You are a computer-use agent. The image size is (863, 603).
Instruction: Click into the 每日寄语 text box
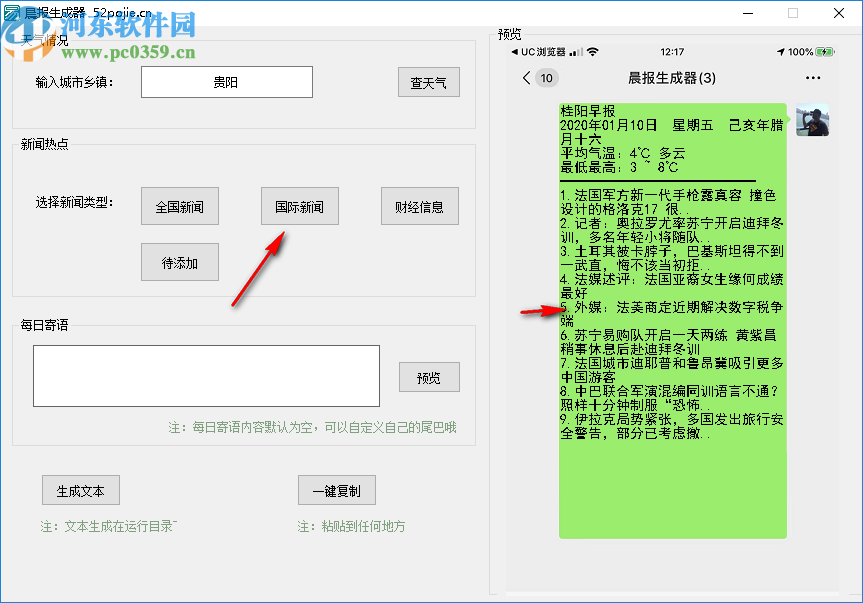(x=206, y=376)
